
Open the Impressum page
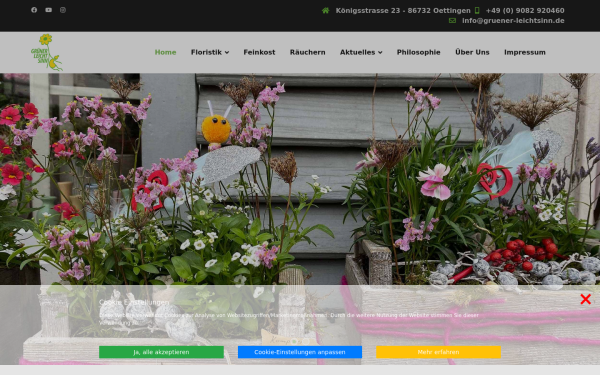pyautogui.click(x=525, y=52)
